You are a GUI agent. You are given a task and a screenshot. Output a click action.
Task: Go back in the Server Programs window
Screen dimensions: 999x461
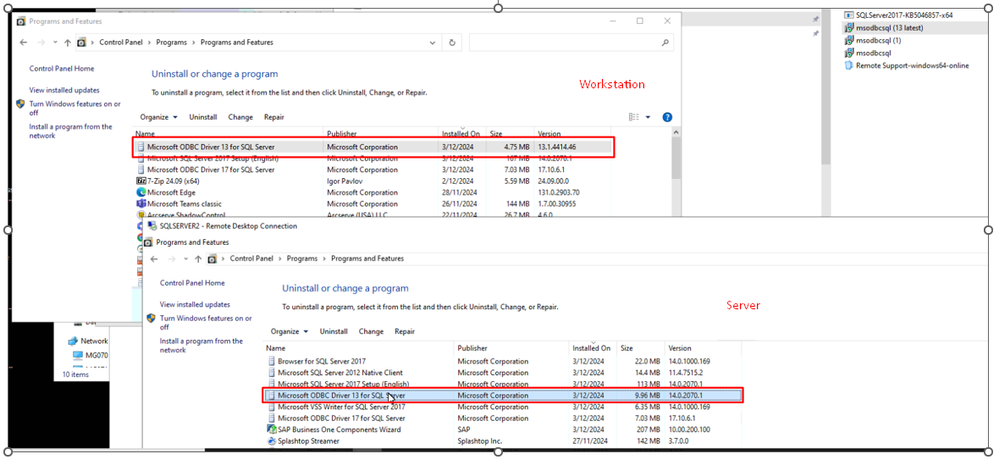[x=154, y=259]
